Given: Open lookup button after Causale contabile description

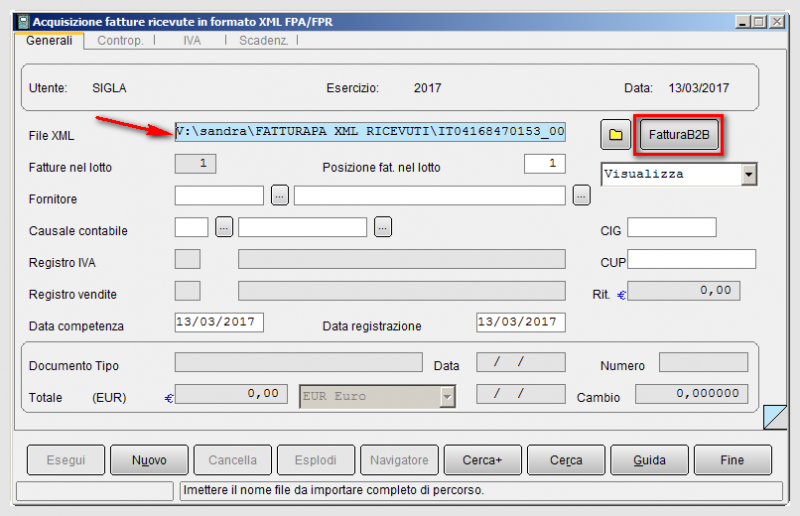Looking at the screenshot, I should tap(383, 227).
